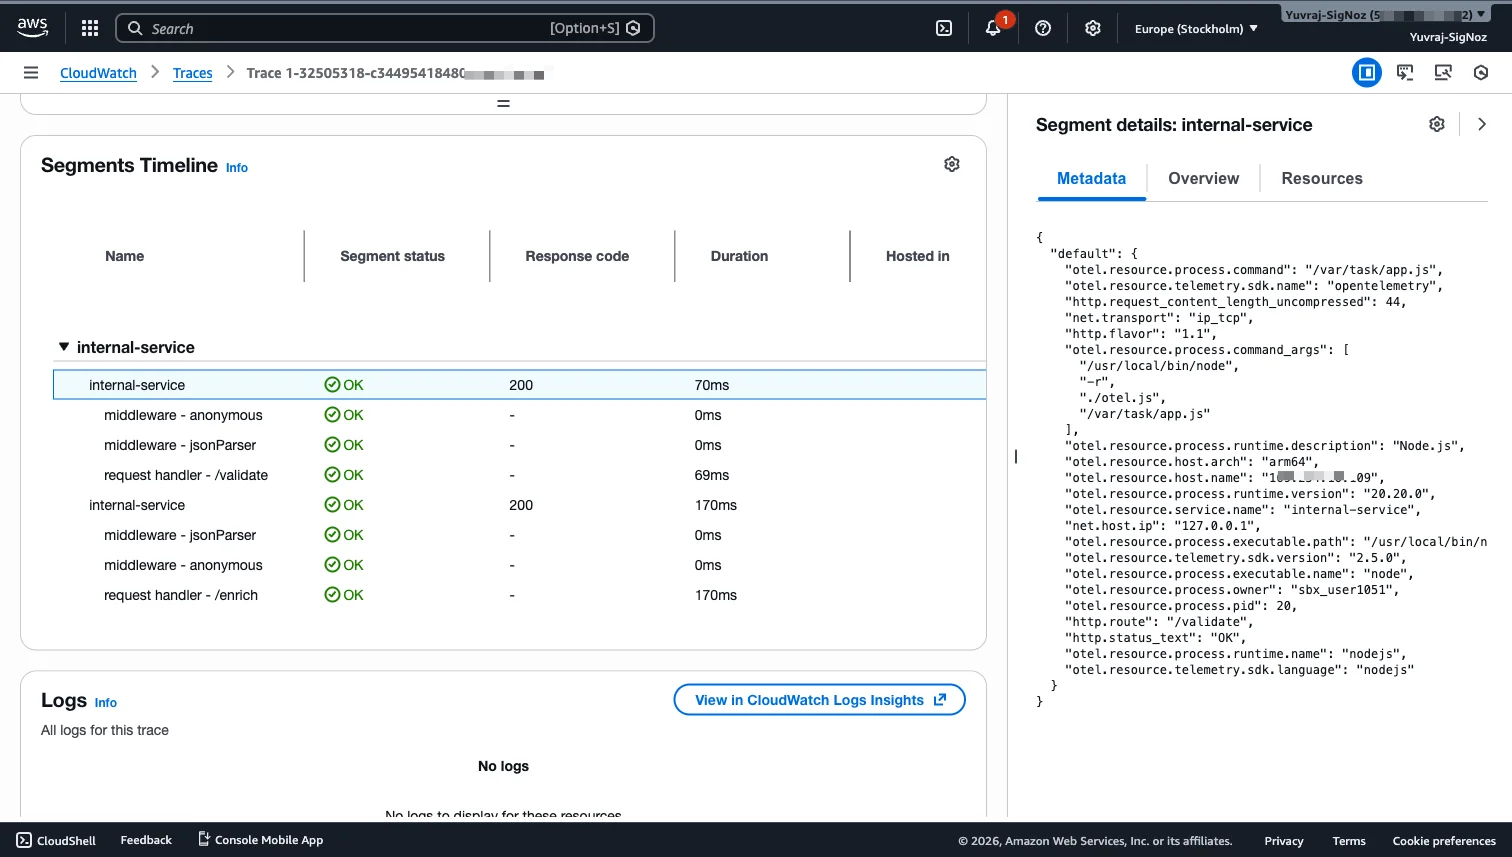Toggle the side navigation hamburger menu
The width and height of the screenshot is (1512, 857).
click(31, 72)
